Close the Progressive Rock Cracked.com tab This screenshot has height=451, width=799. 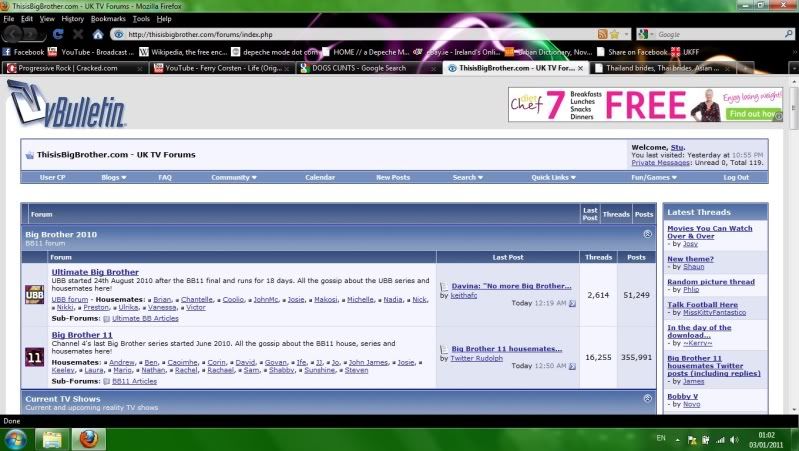tap(140, 68)
